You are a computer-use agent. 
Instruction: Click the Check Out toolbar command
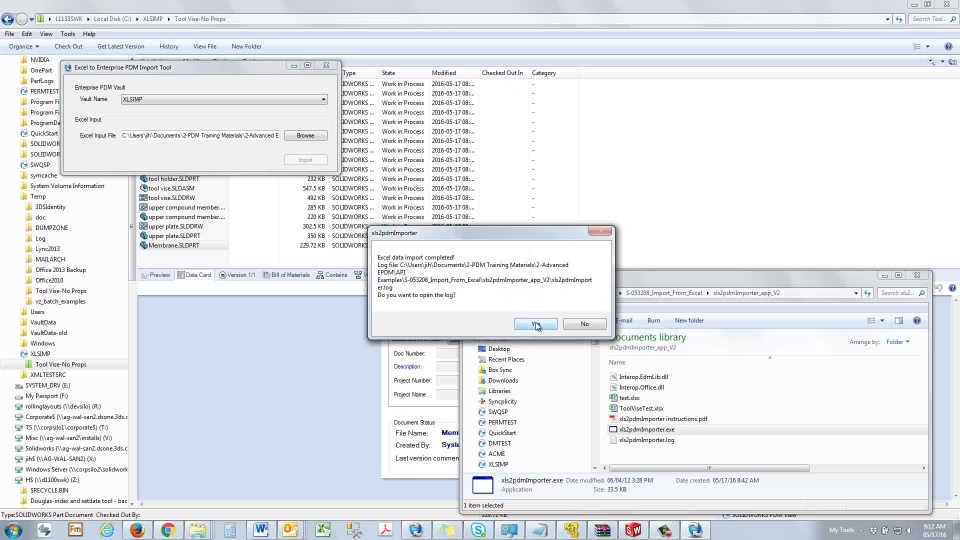pos(68,47)
